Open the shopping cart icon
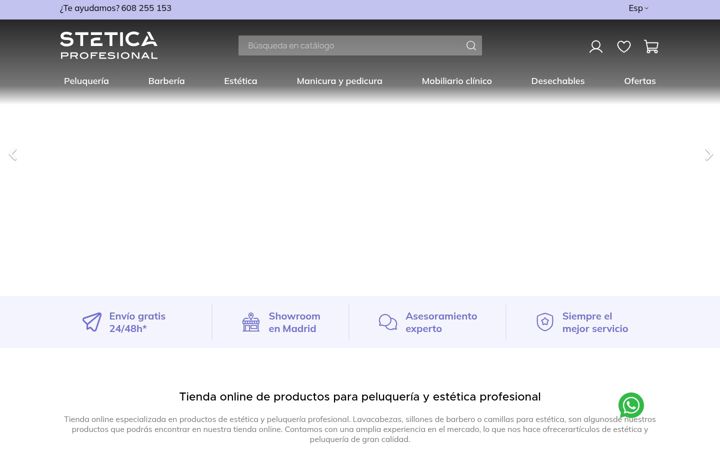Screen dimensions: 720x450 [x=651, y=46]
